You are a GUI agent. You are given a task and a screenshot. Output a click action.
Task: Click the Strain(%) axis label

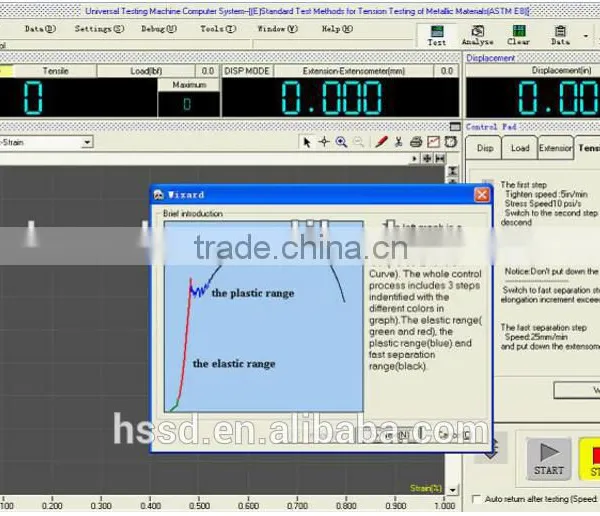(426, 488)
